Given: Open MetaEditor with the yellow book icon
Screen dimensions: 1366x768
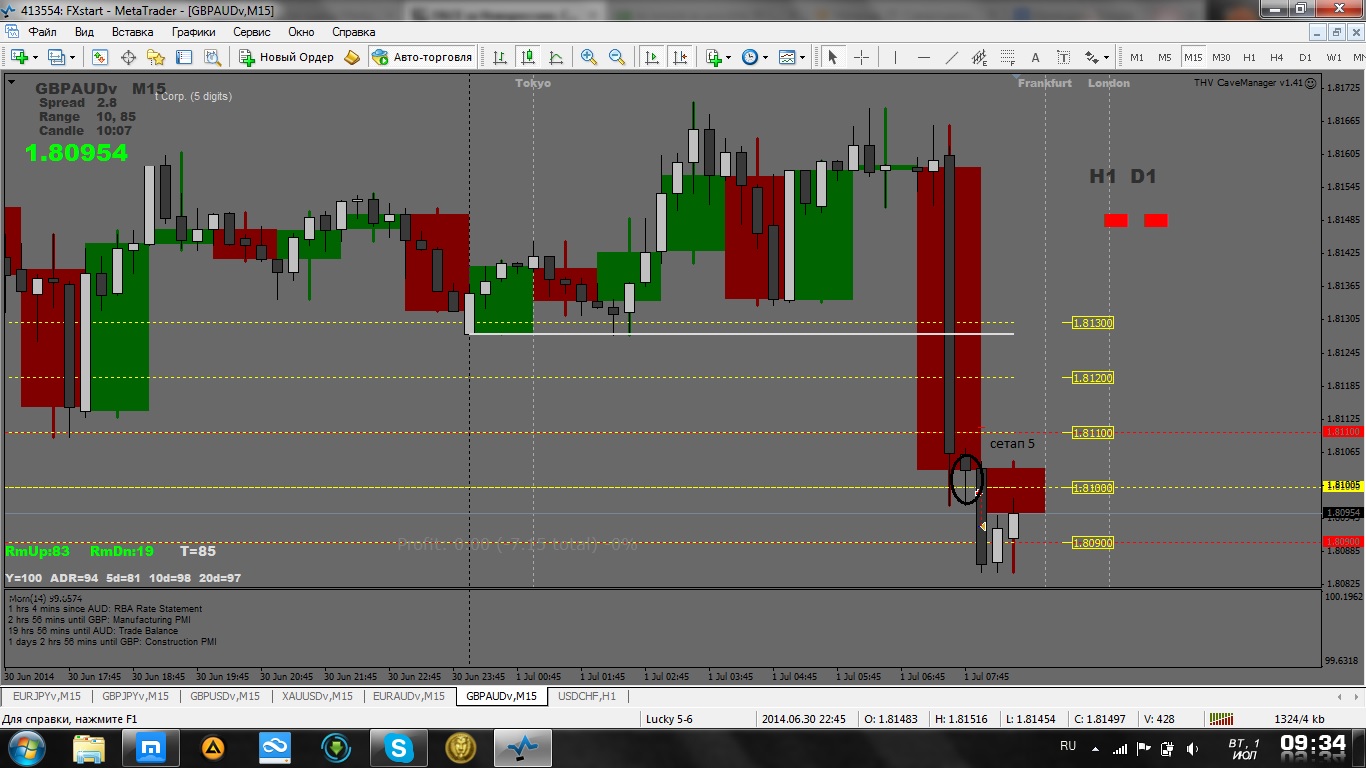Looking at the screenshot, I should 352,57.
